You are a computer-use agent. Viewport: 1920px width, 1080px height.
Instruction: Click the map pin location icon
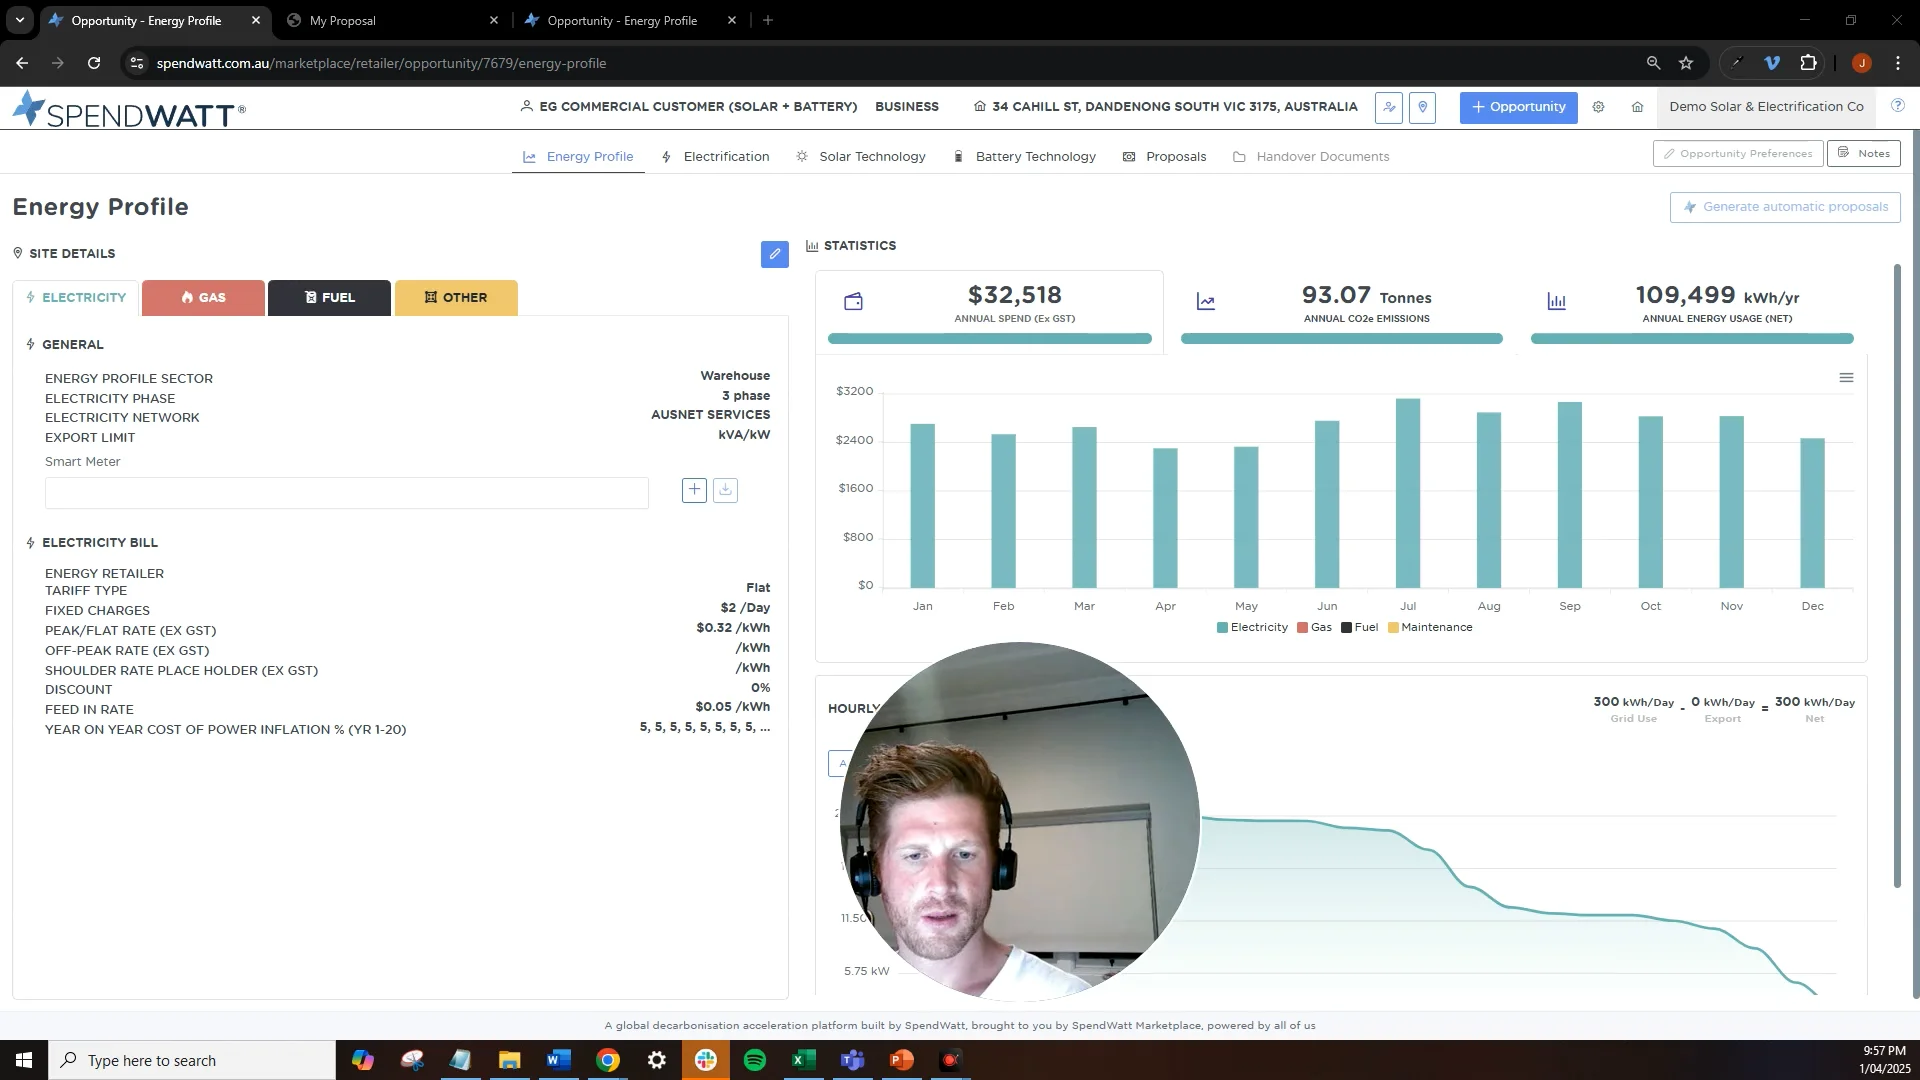pyautogui.click(x=1423, y=107)
